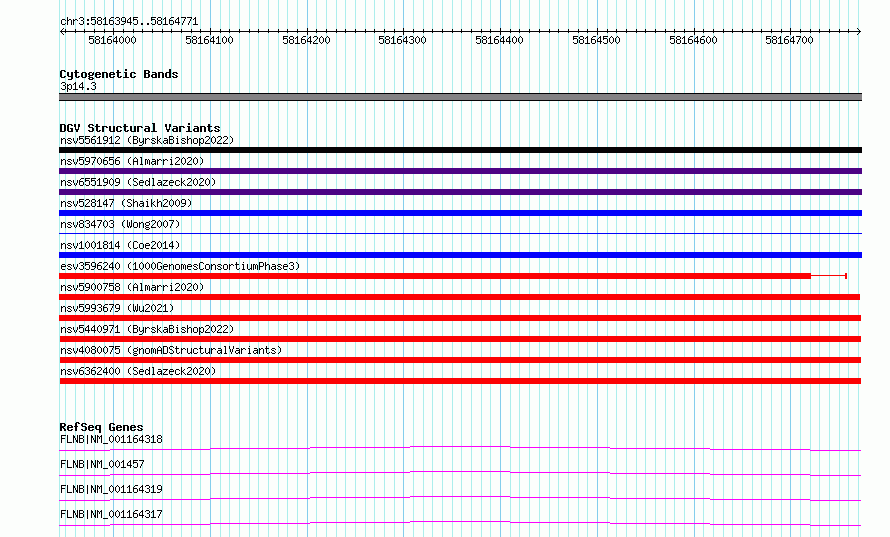Viewport: 890px width, 537px height.
Task: Open nsv4080075 (gnomADStructuralVariants) label
Action: tap(171, 350)
